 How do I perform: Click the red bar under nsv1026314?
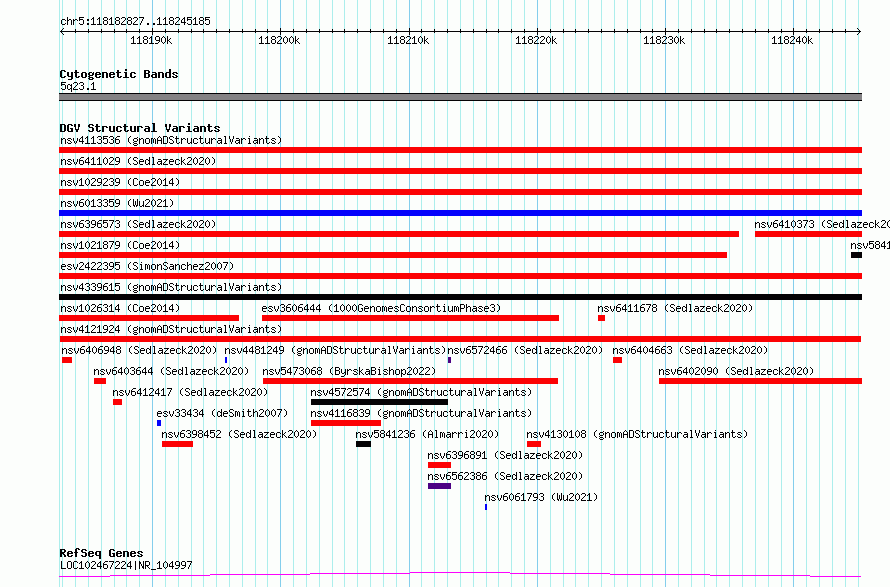tap(149, 318)
